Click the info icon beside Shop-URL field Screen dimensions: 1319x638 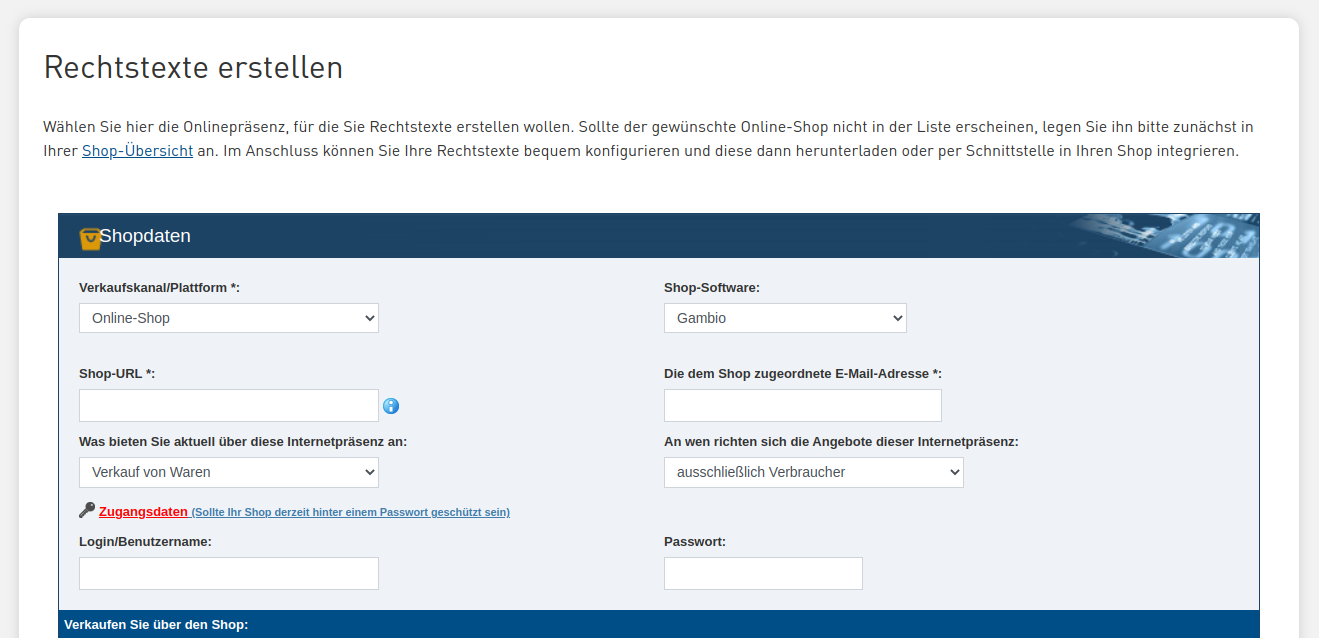[391, 406]
